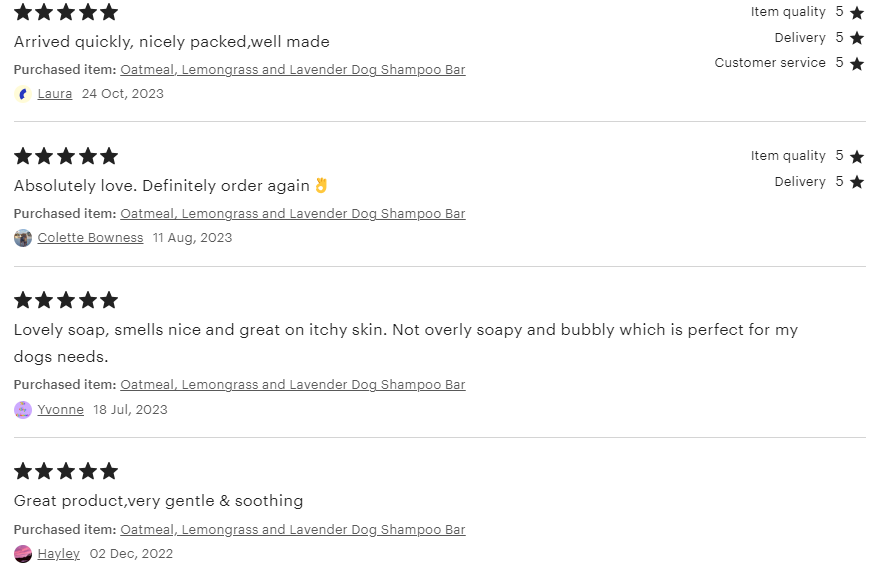894x579 pixels.
Task: Click the five-star rating on Yvonne's review
Action: 66,300
